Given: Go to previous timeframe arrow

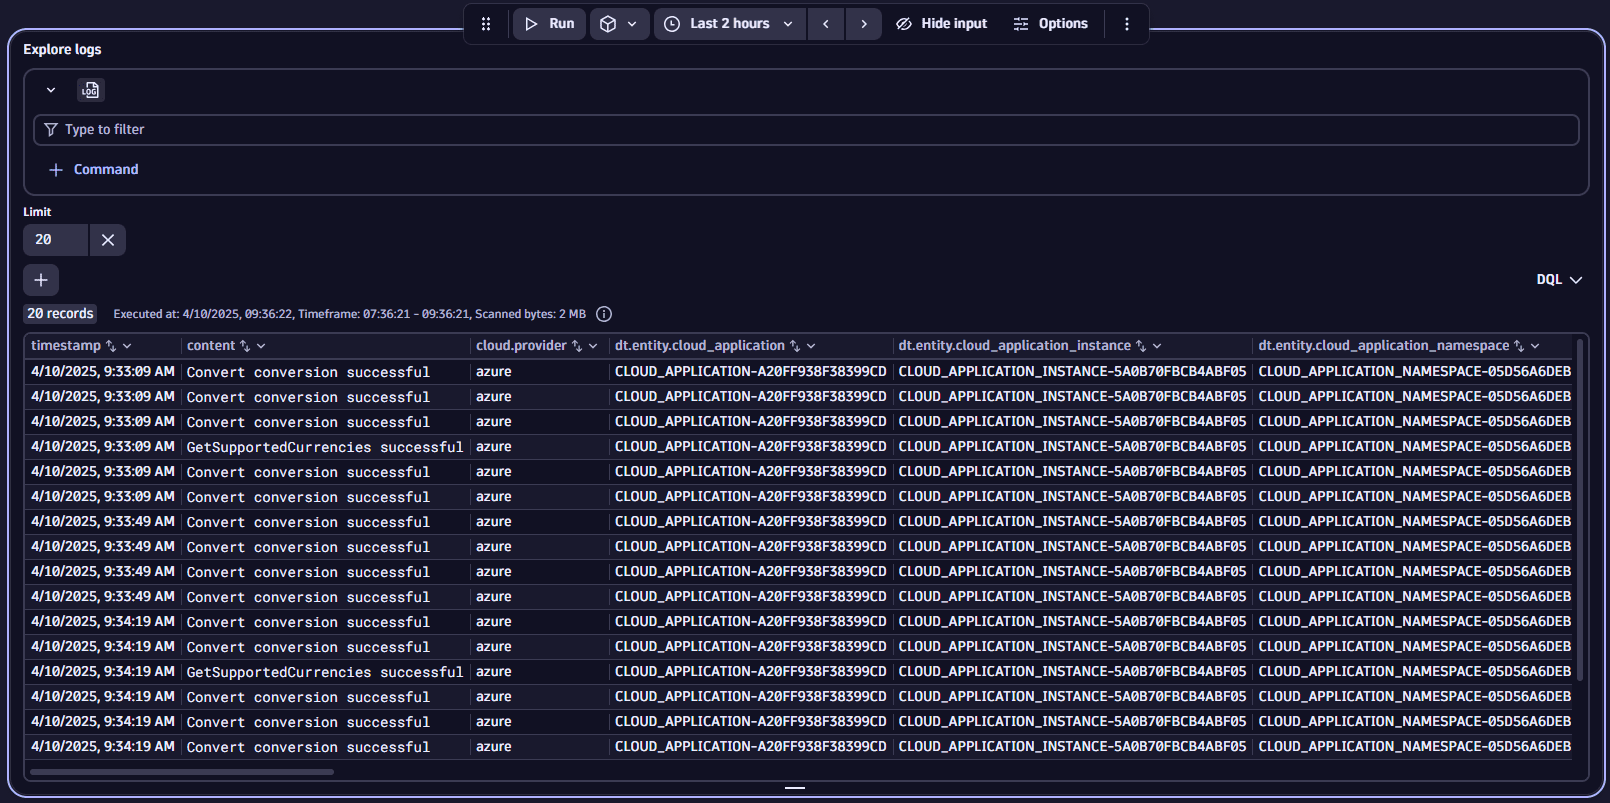Looking at the screenshot, I should coord(826,24).
